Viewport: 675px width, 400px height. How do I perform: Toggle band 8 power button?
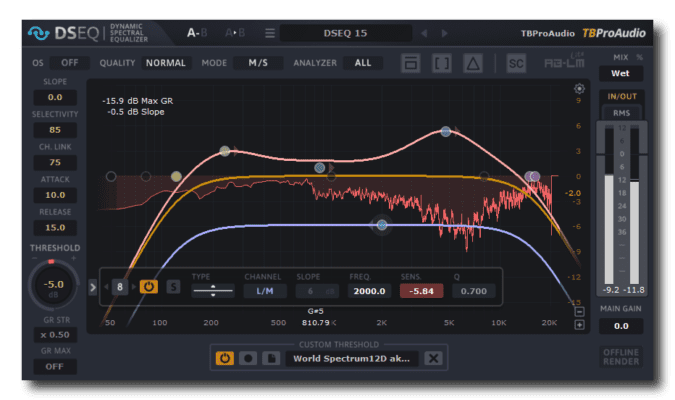pos(149,287)
